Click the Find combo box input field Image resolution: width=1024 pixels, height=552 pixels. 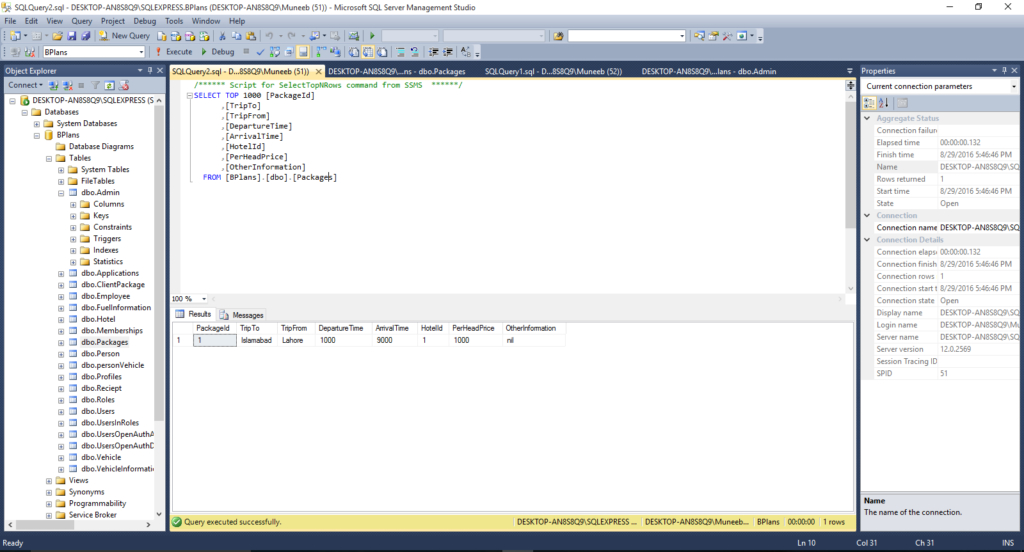click(x=622, y=36)
